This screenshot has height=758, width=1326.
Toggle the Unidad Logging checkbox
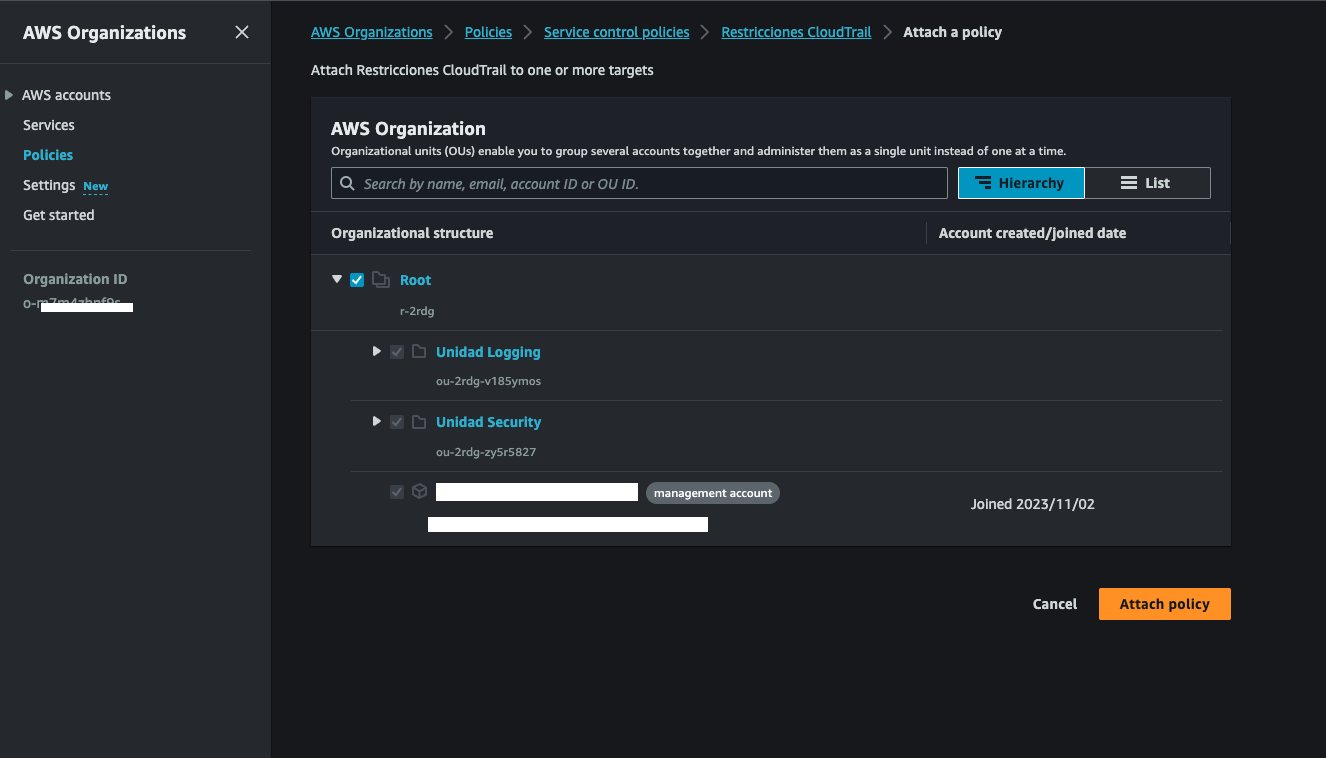[x=397, y=352]
